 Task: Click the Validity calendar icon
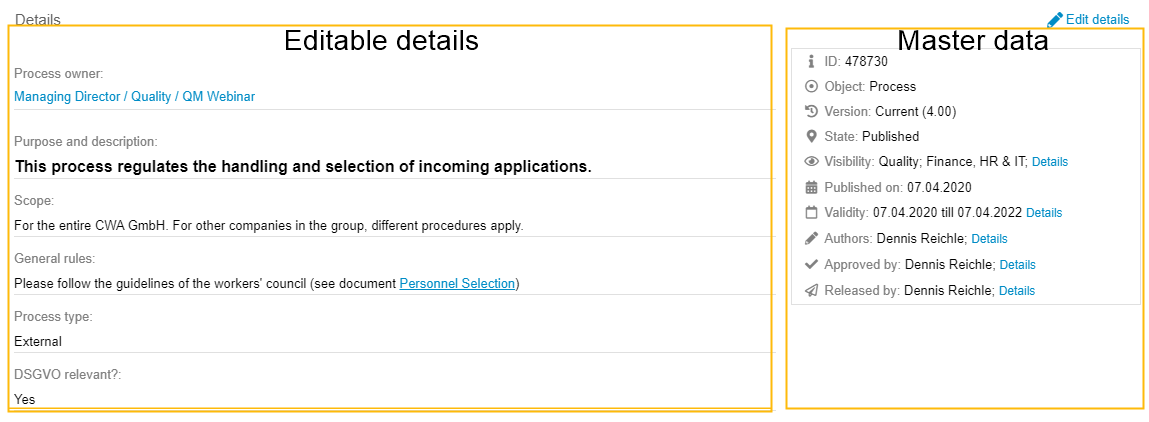pos(811,213)
